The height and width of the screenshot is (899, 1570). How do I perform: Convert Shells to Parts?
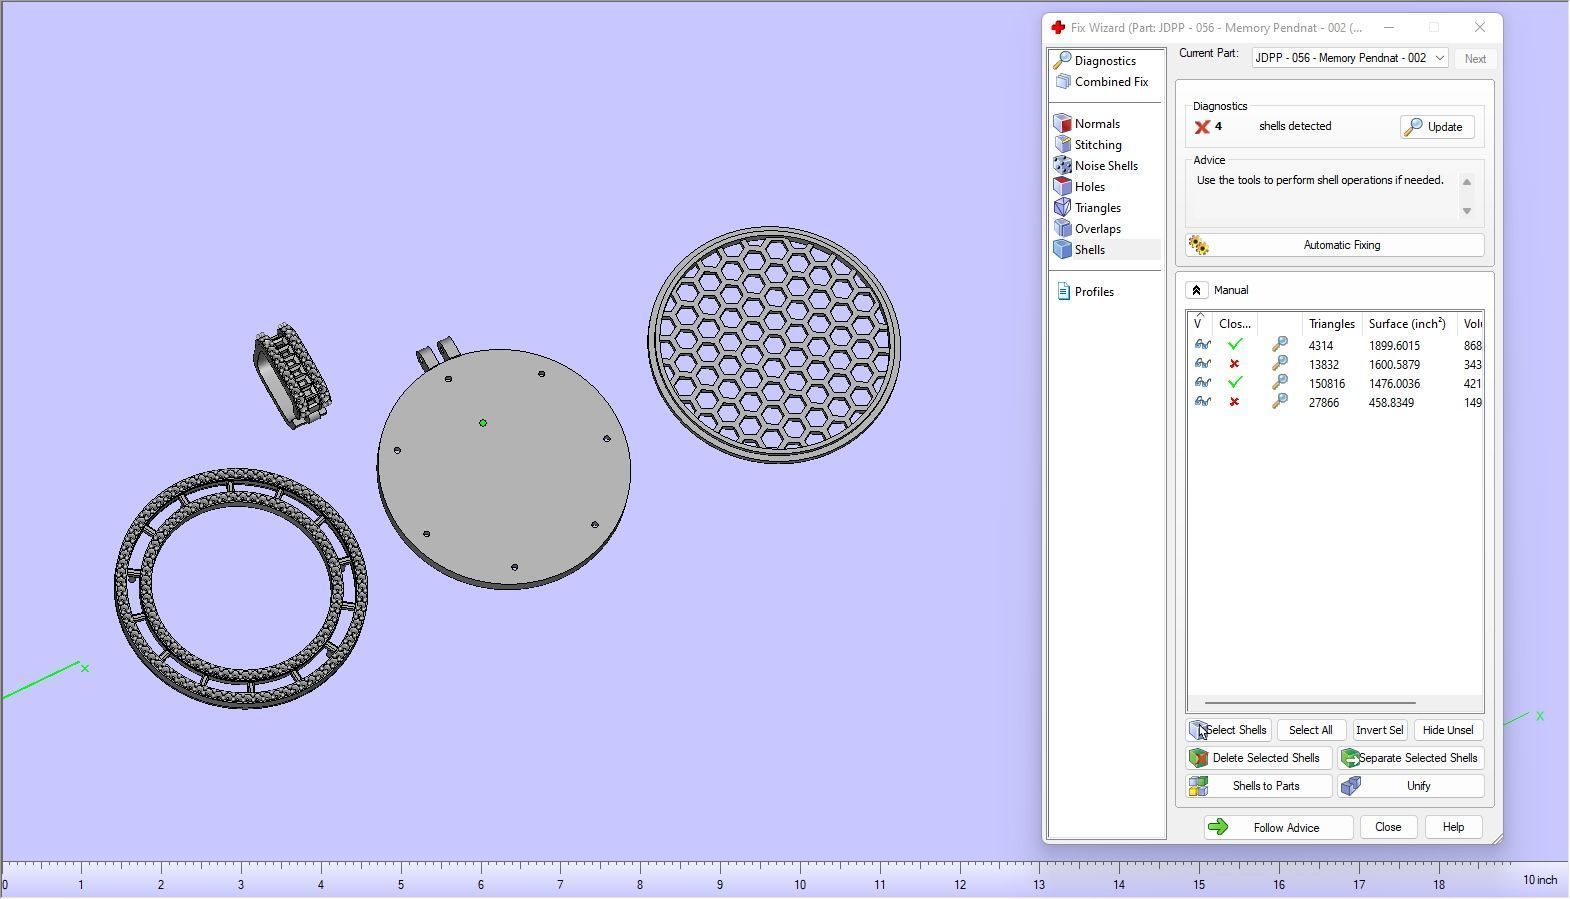1259,786
